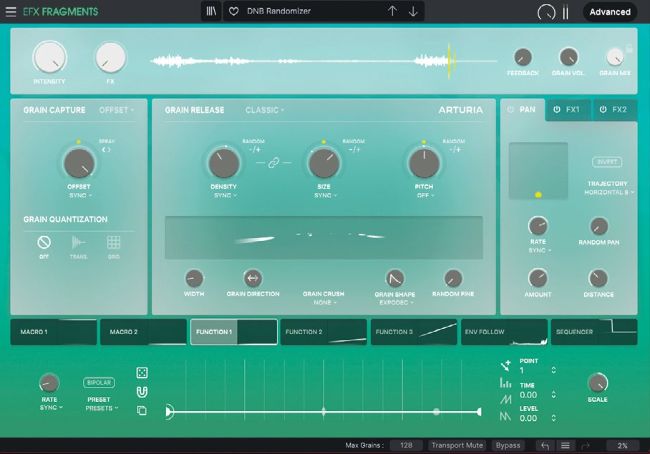Open the Classic grain release dropdown
The image size is (650, 454).
[265, 110]
